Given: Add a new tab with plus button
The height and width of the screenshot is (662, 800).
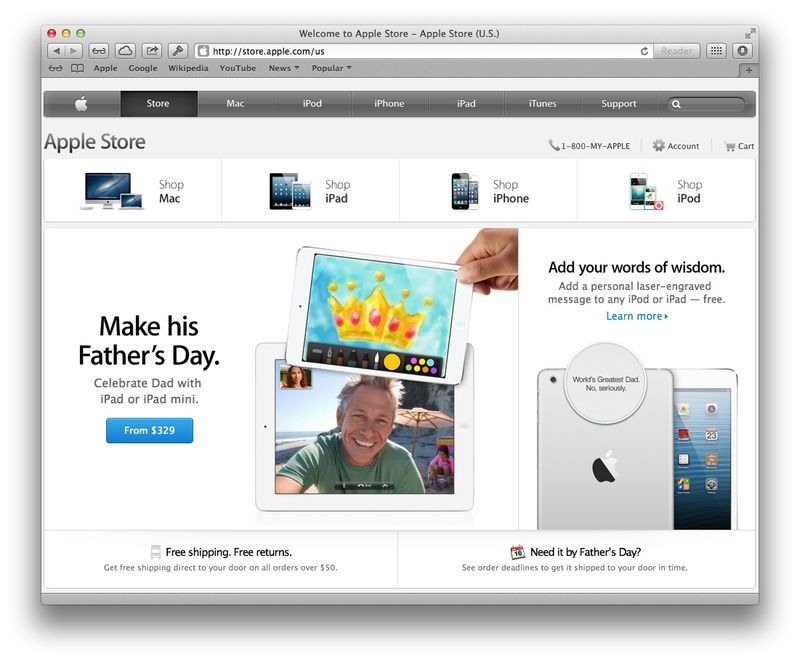Looking at the screenshot, I should point(748,70).
